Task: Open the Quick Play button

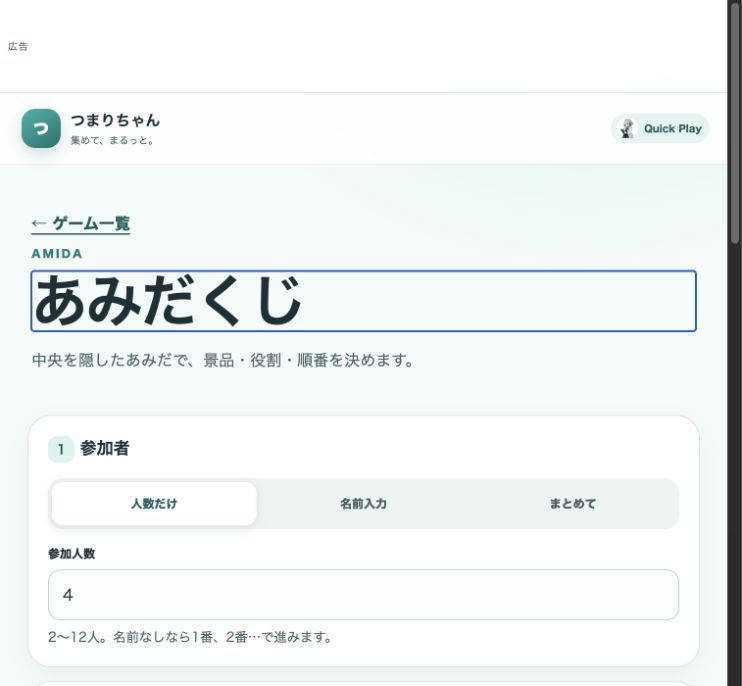Action: (660, 129)
